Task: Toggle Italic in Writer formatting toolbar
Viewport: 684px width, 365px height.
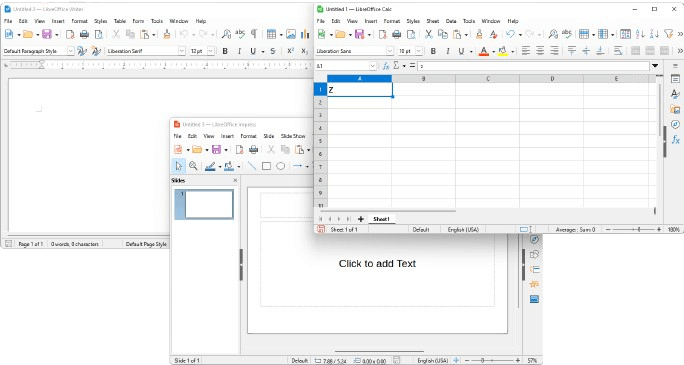Action: pyautogui.click(x=239, y=51)
